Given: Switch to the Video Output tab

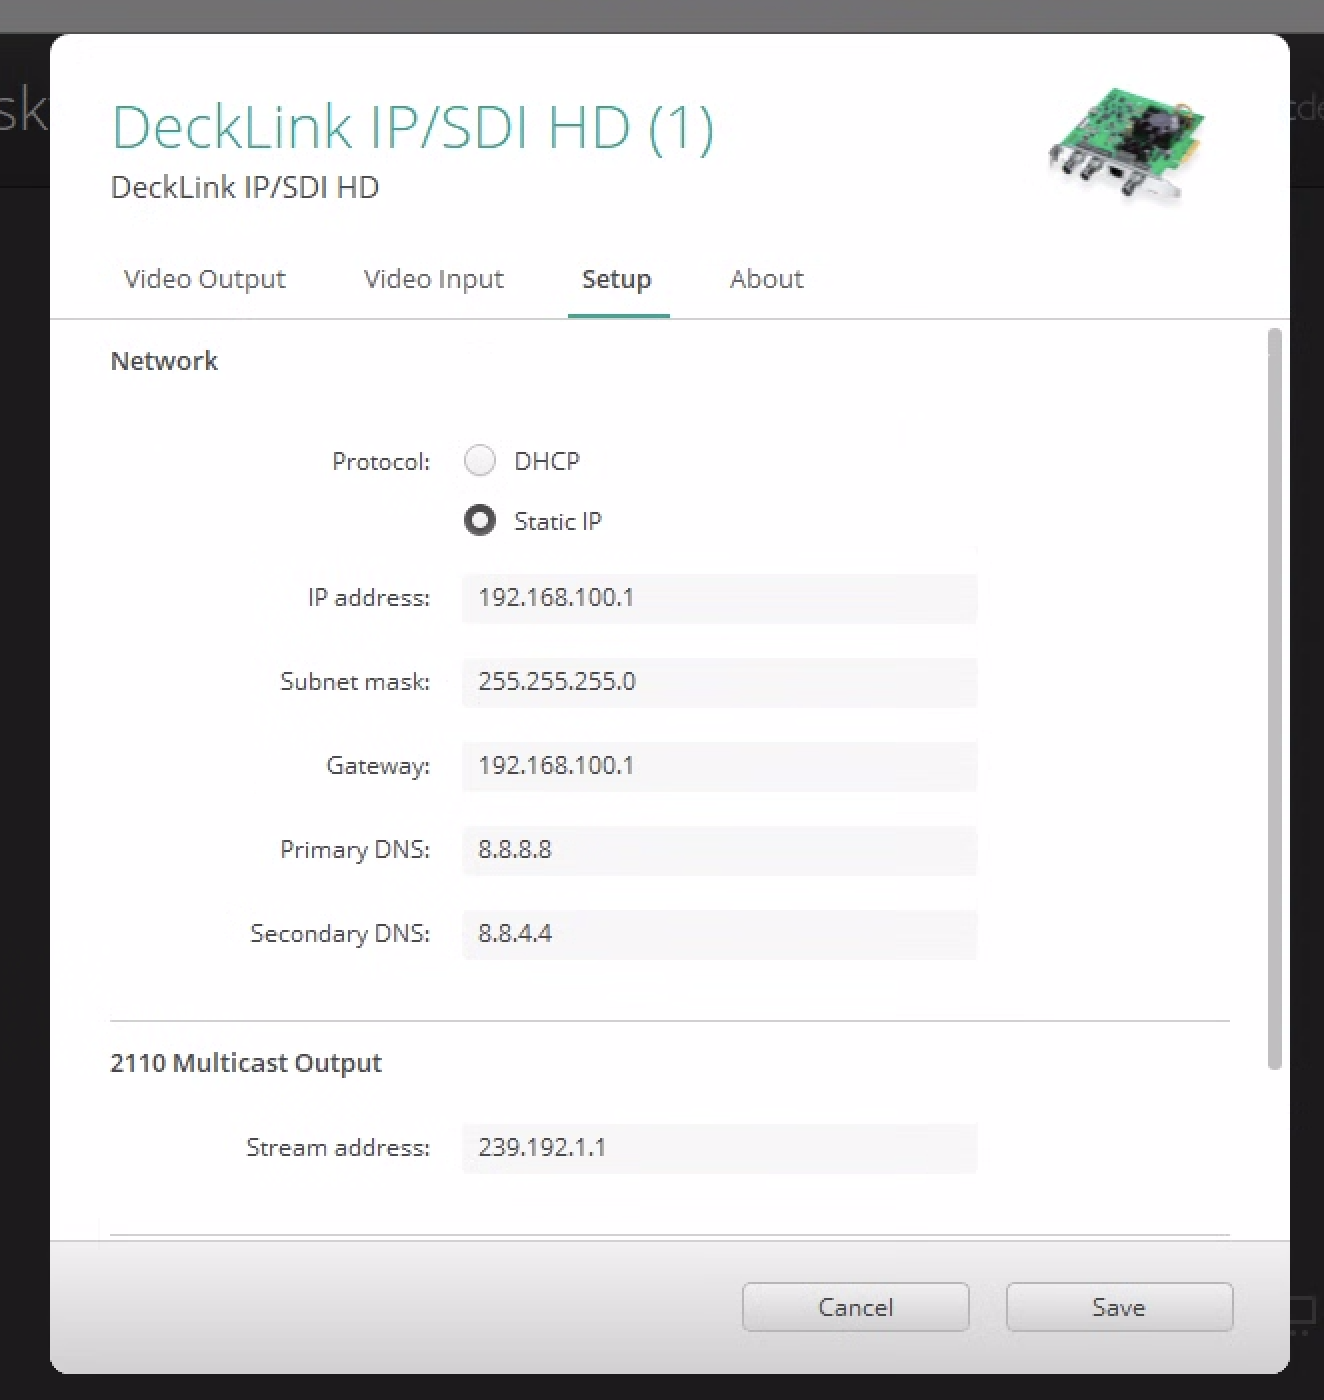Looking at the screenshot, I should (204, 279).
